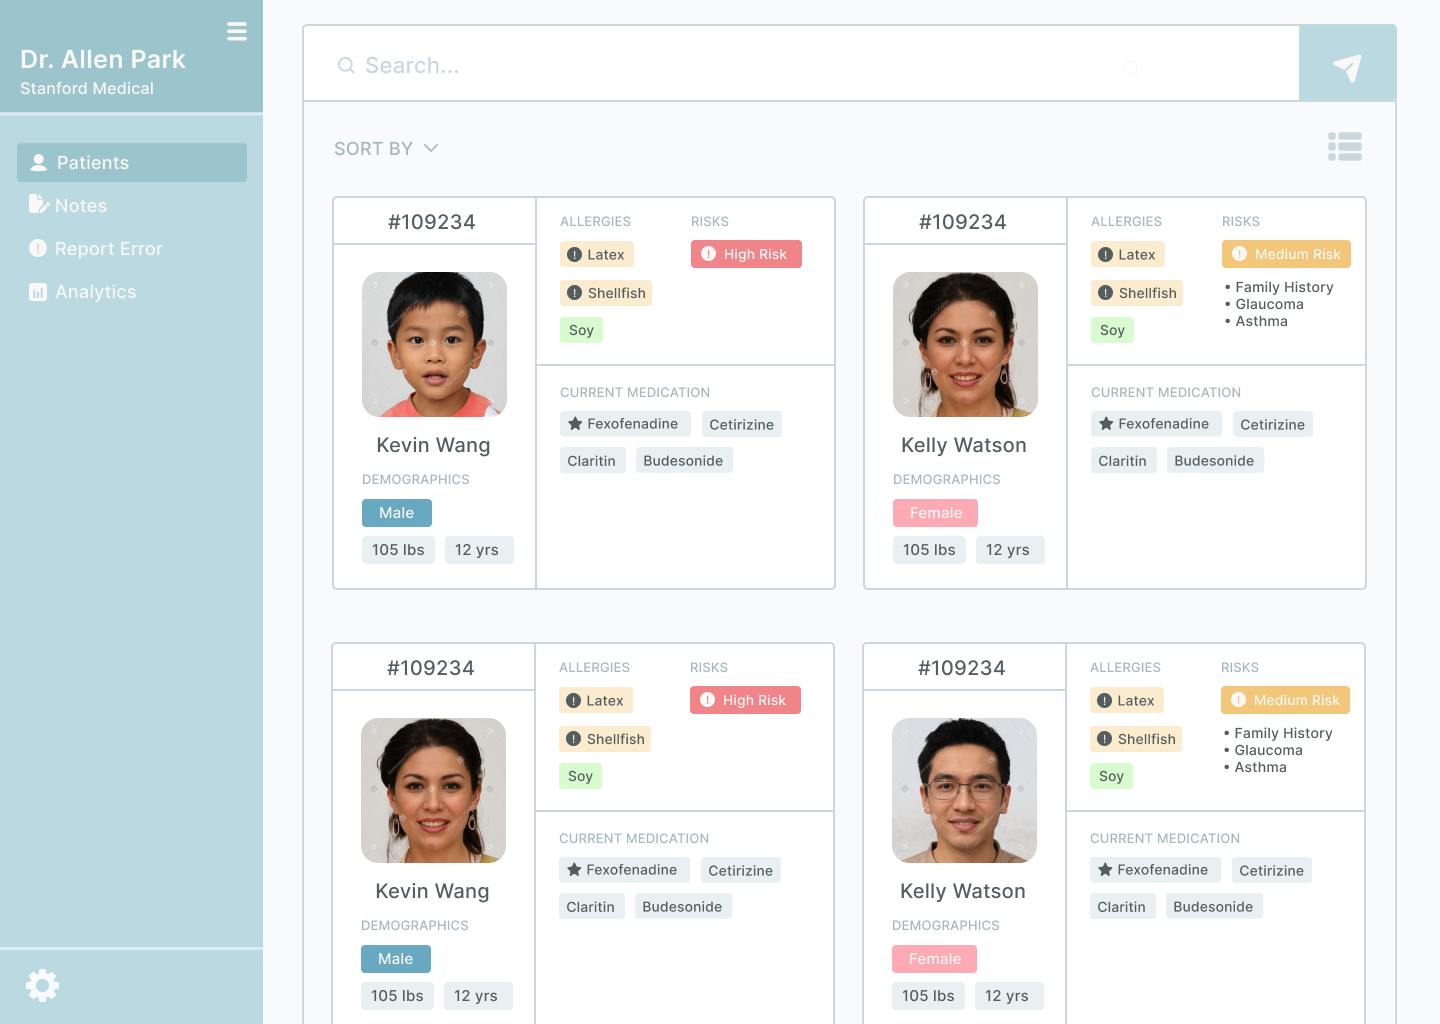Click 'Glaucoma' risk on woman-photo Kelly Watson card
Screen dimensions: 1440x1024
coord(1269,304)
